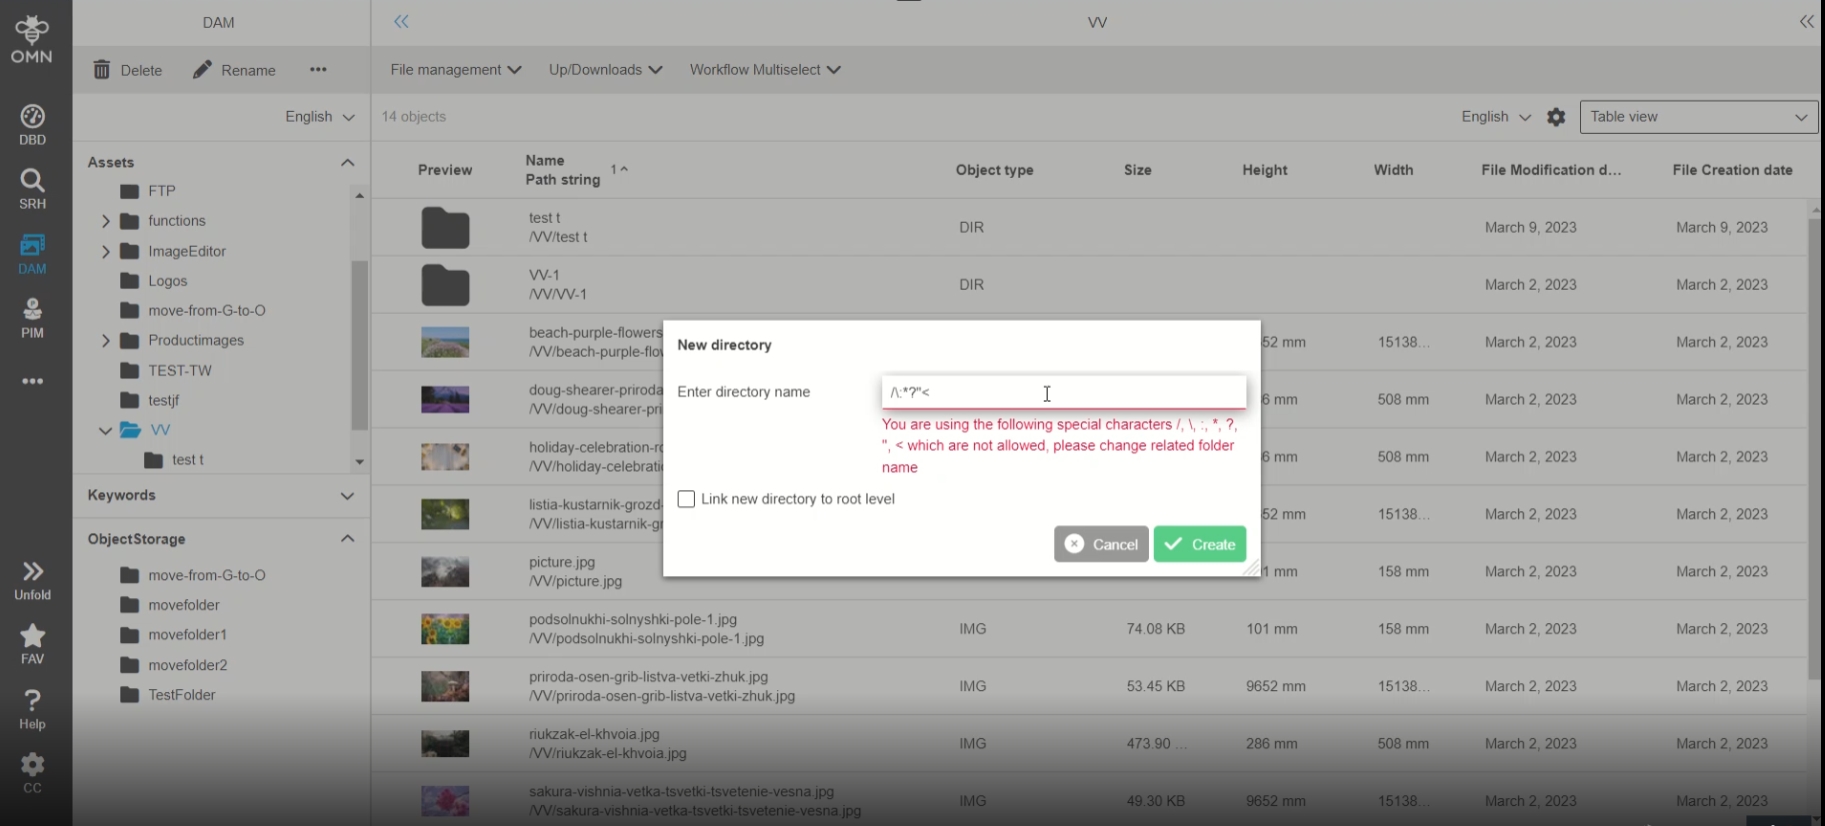1825x826 pixels.
Task: Click the table settings gear icon
Action: point(1556,117)
